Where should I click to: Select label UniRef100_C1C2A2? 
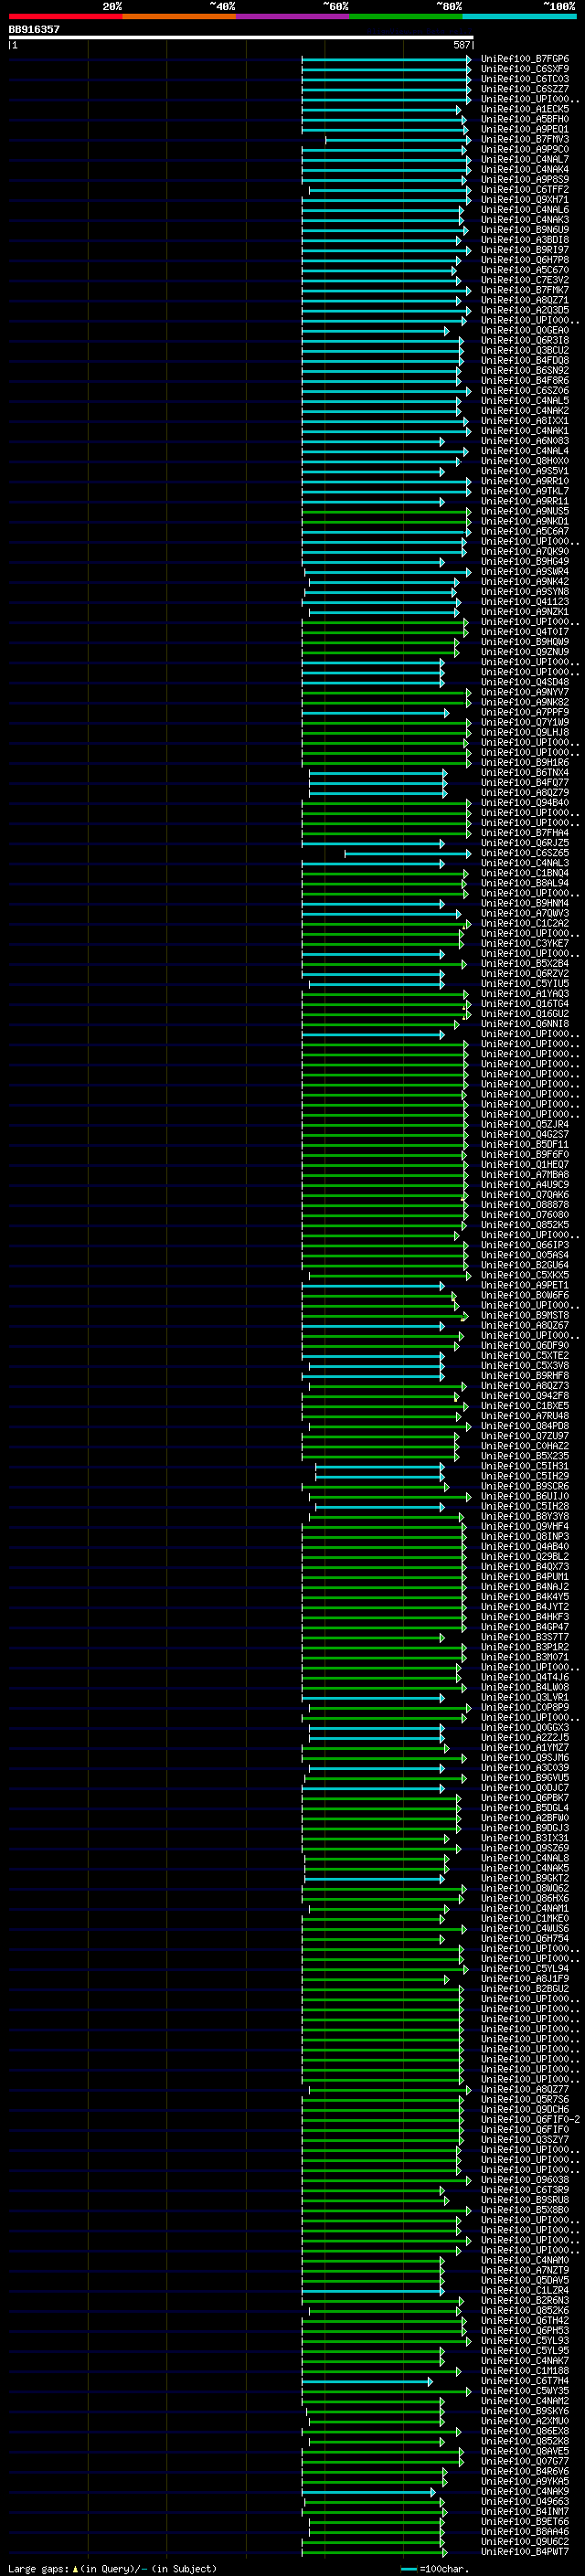click(x=525, y=924)
